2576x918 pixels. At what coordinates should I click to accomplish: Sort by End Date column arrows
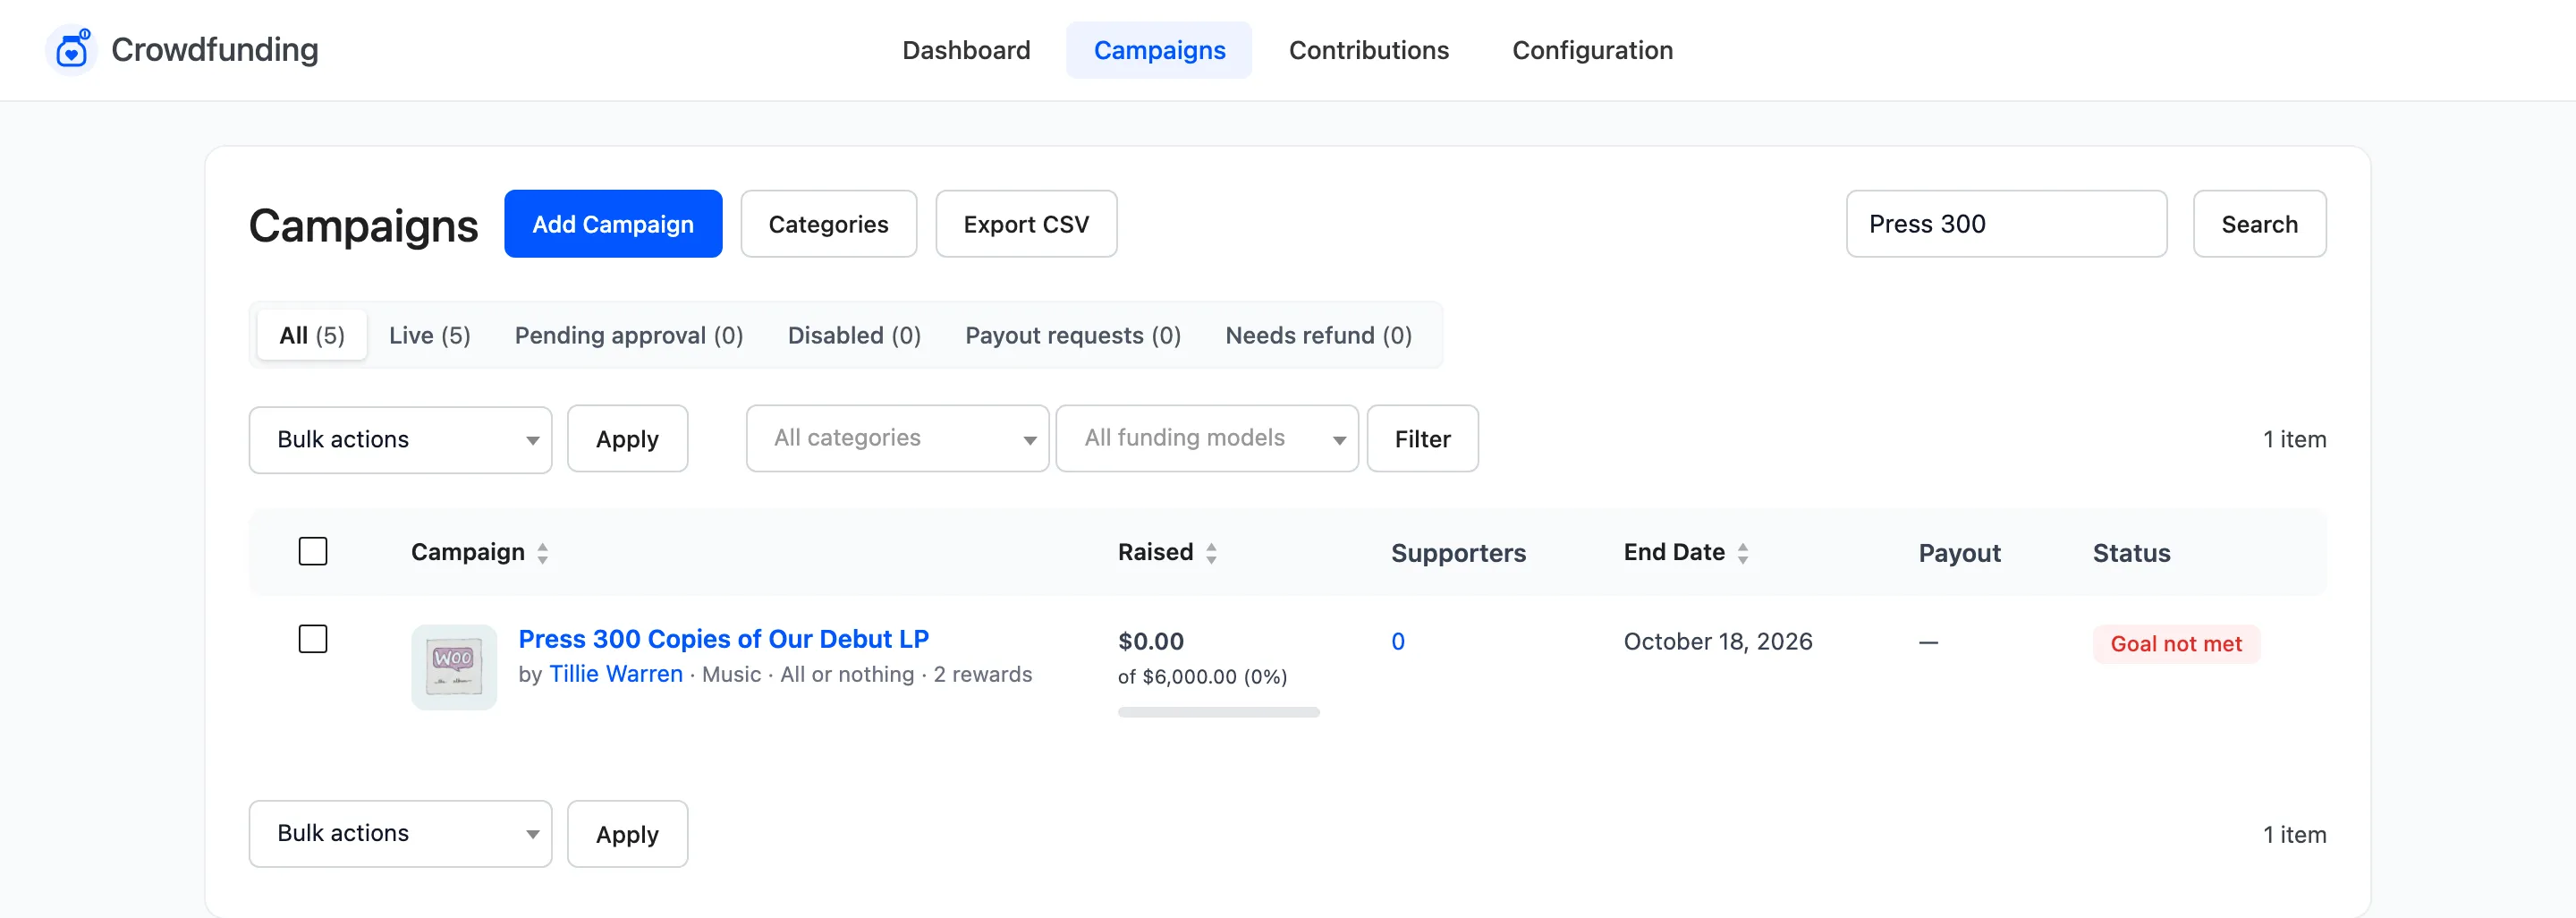(1742, 553)
